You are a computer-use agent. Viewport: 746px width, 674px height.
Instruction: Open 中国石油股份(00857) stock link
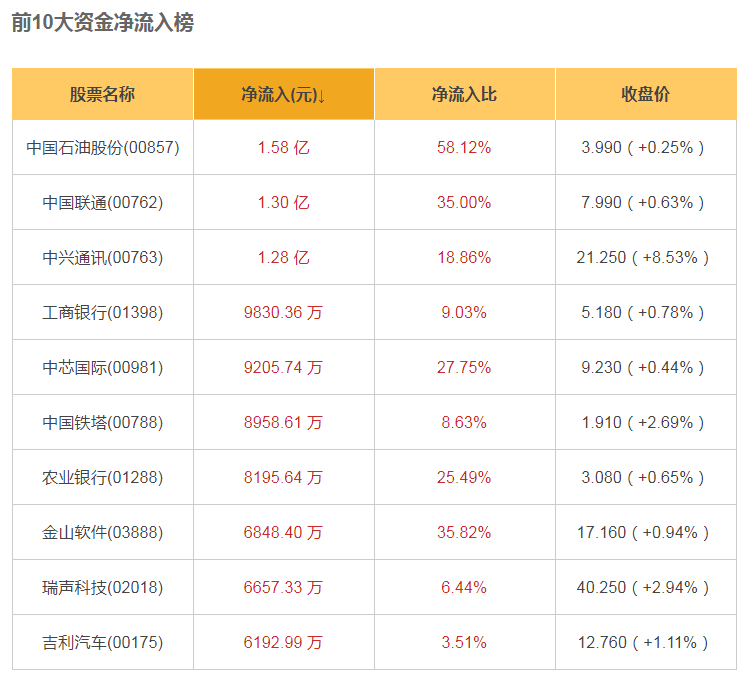coord(102,148)
